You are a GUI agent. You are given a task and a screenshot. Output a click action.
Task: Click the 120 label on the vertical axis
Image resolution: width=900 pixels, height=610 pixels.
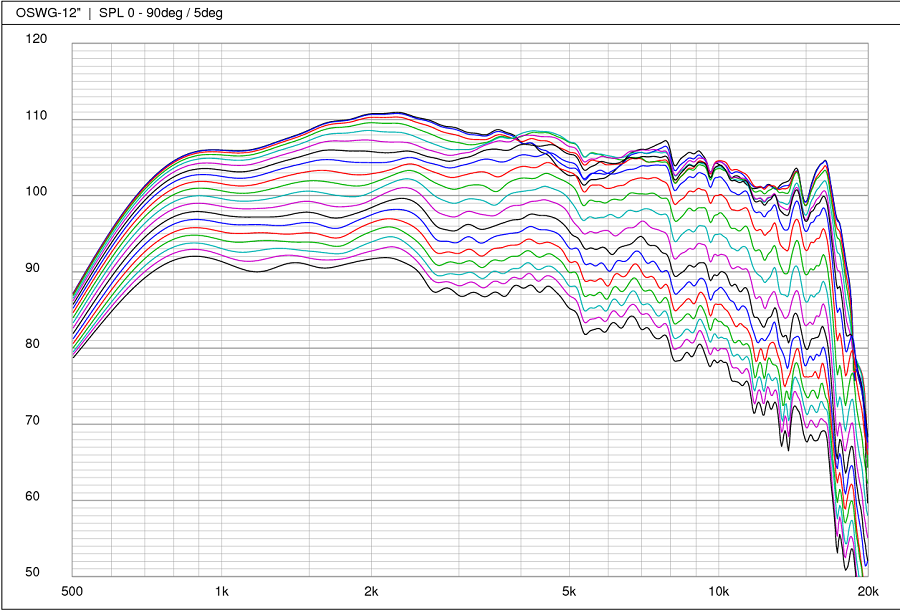coord(36,39)
